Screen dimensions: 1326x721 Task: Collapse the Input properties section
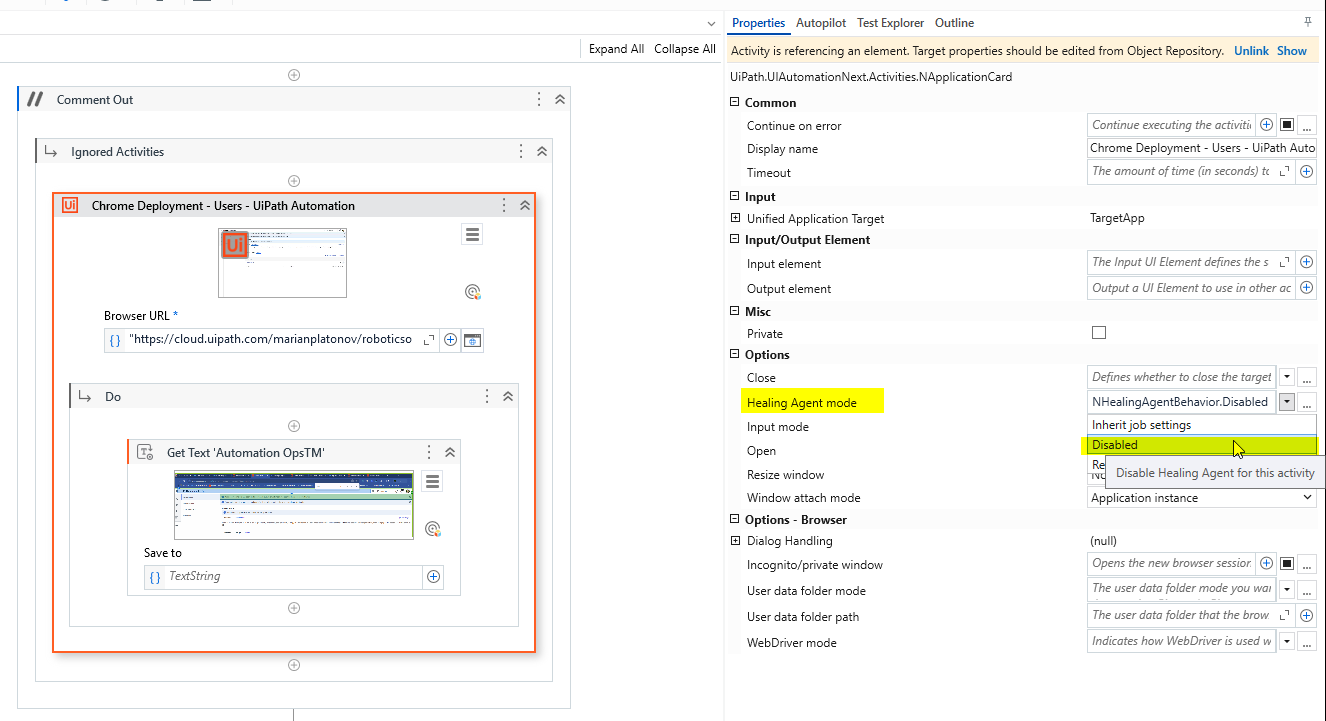pos(735,196)
